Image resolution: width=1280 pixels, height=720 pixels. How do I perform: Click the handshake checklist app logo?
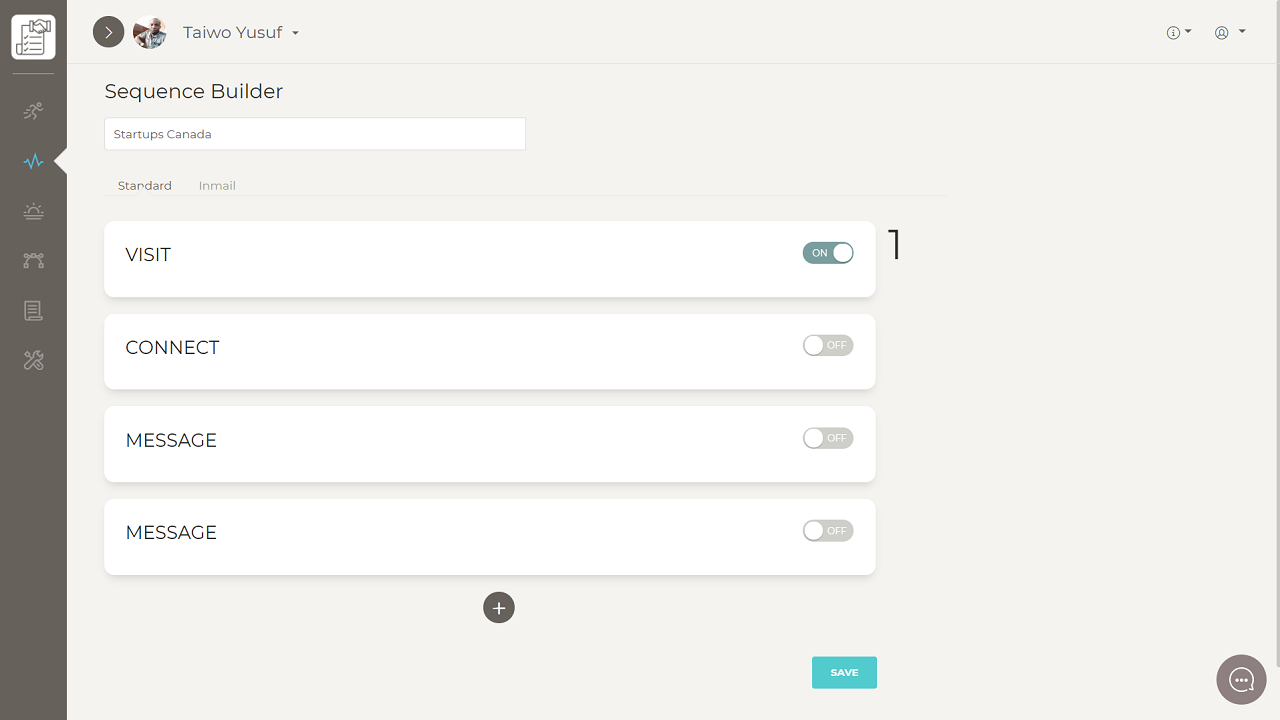click(33, 38)
